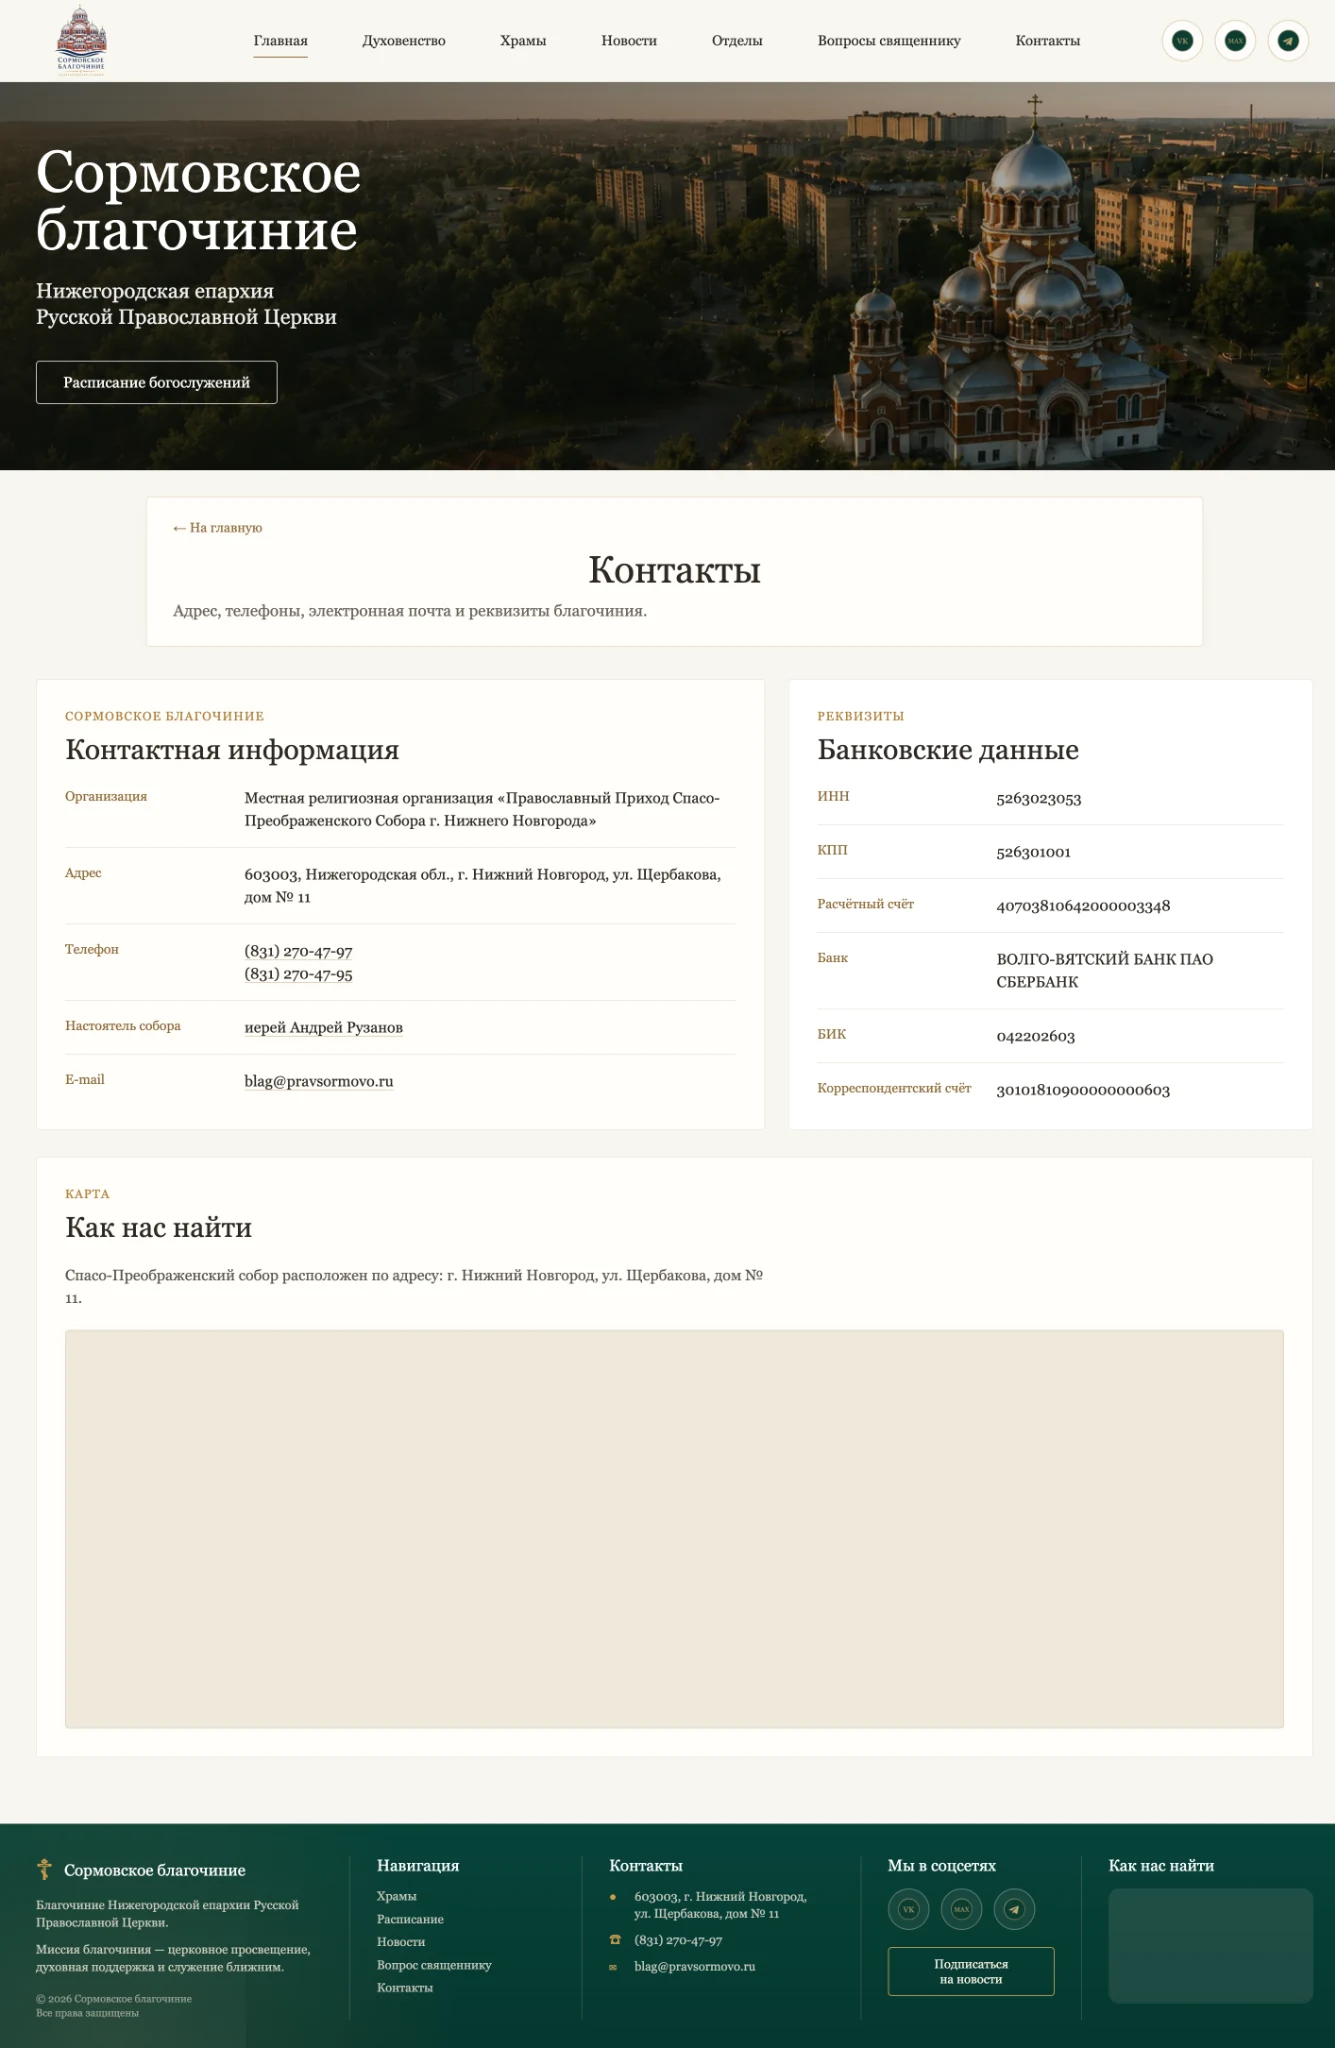
Task: Click the Расписание богослужений button
Action: (157, 382)
